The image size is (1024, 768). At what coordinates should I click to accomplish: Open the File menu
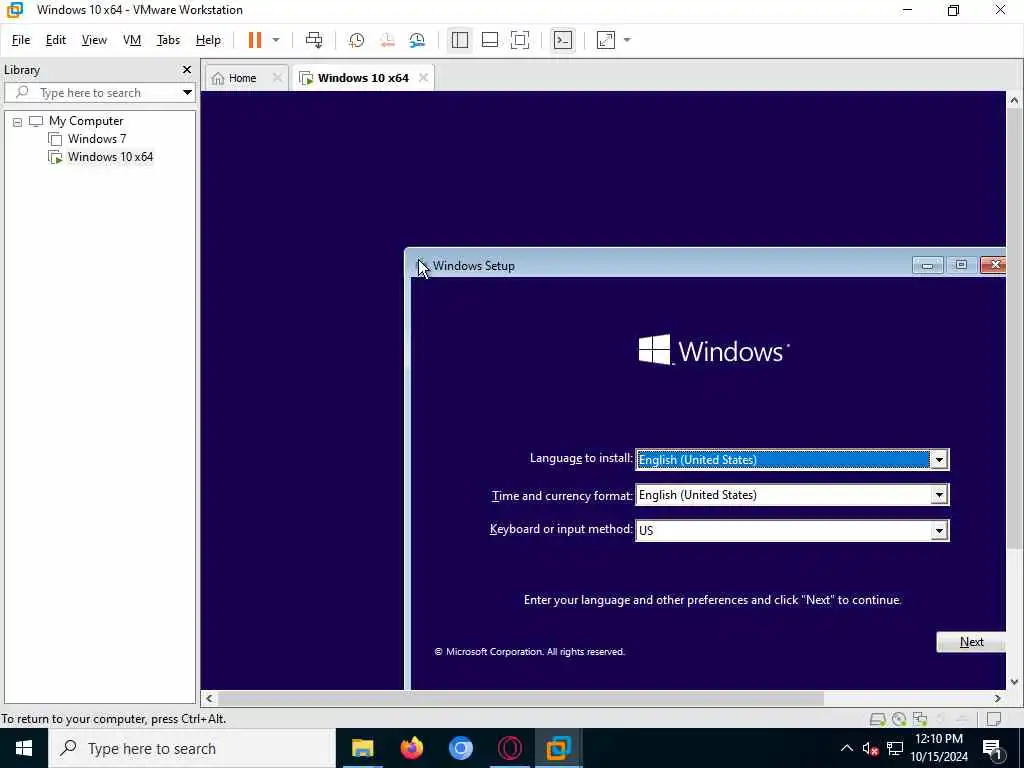(x=21, y=40)
